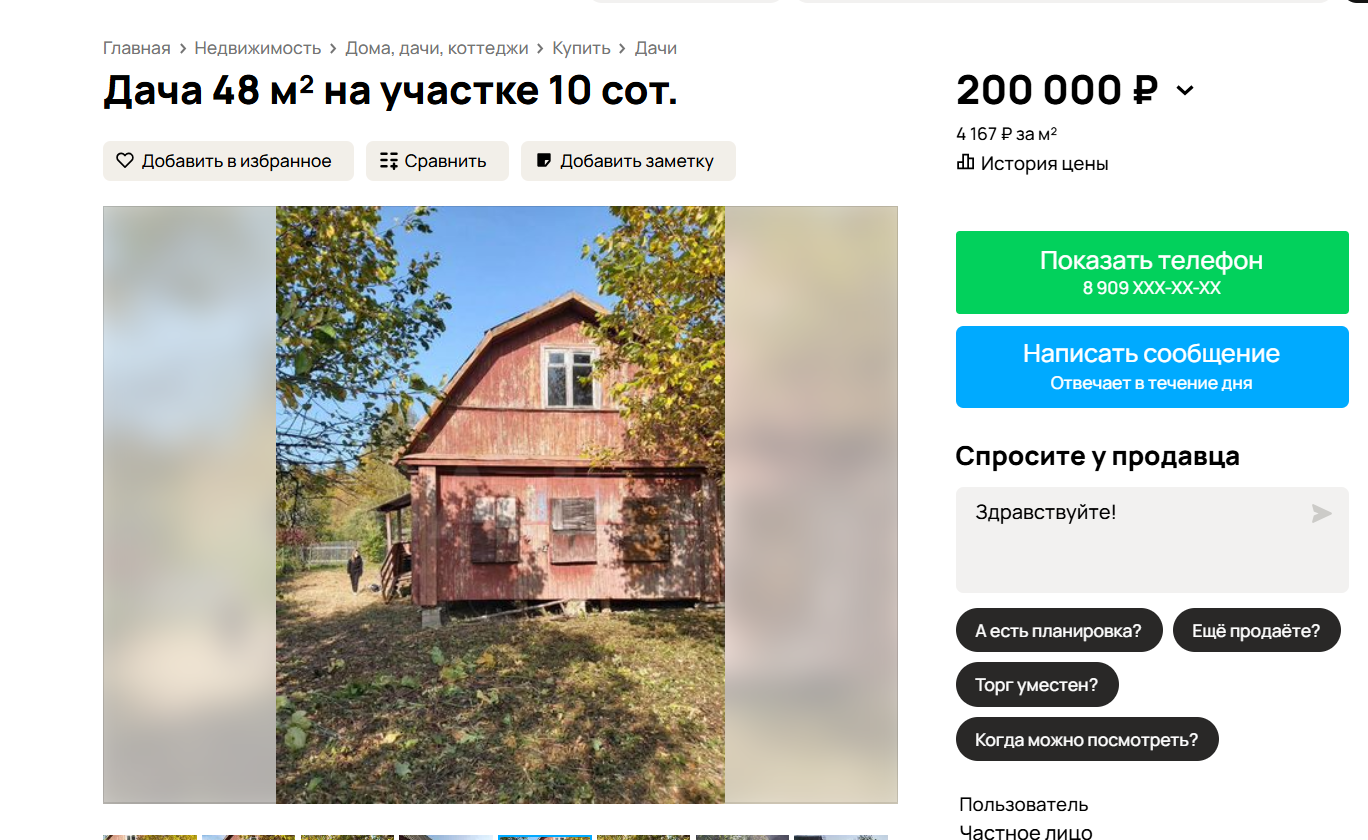Ask Когда можно посмотреть? quick question

1087,740
